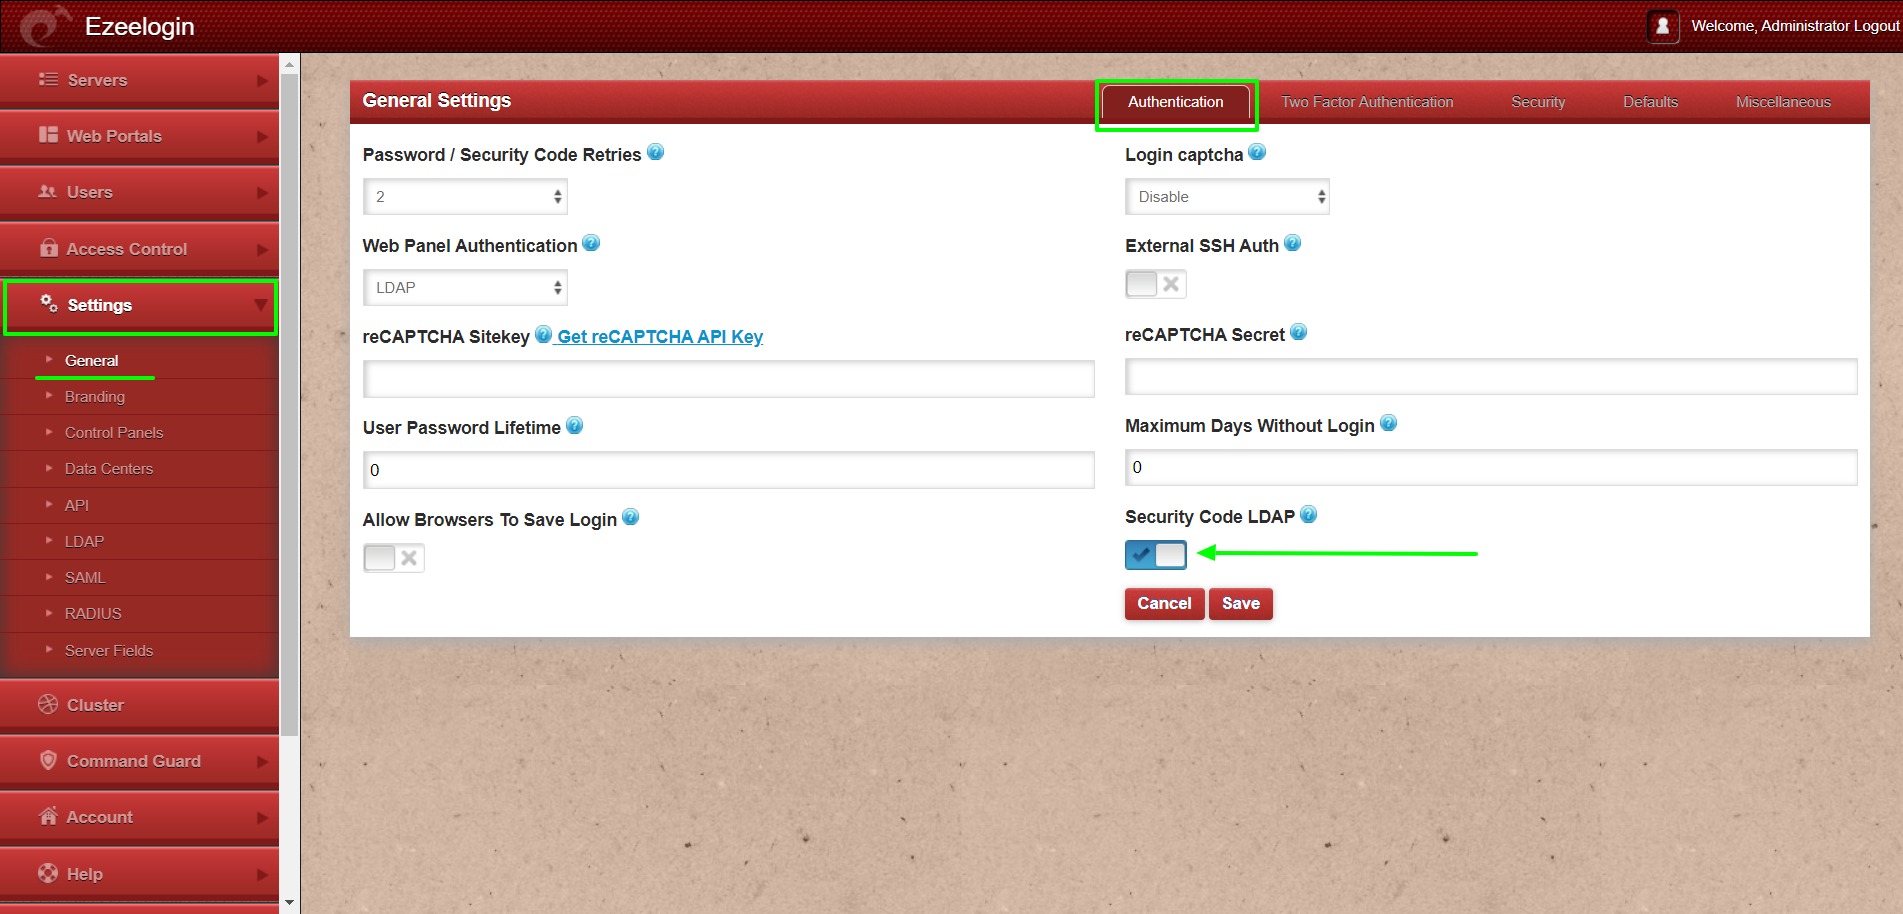The height and width of the screenshot is (914, 1903).
Task: Open RADIUS settings page
Action: click(93, 613)
